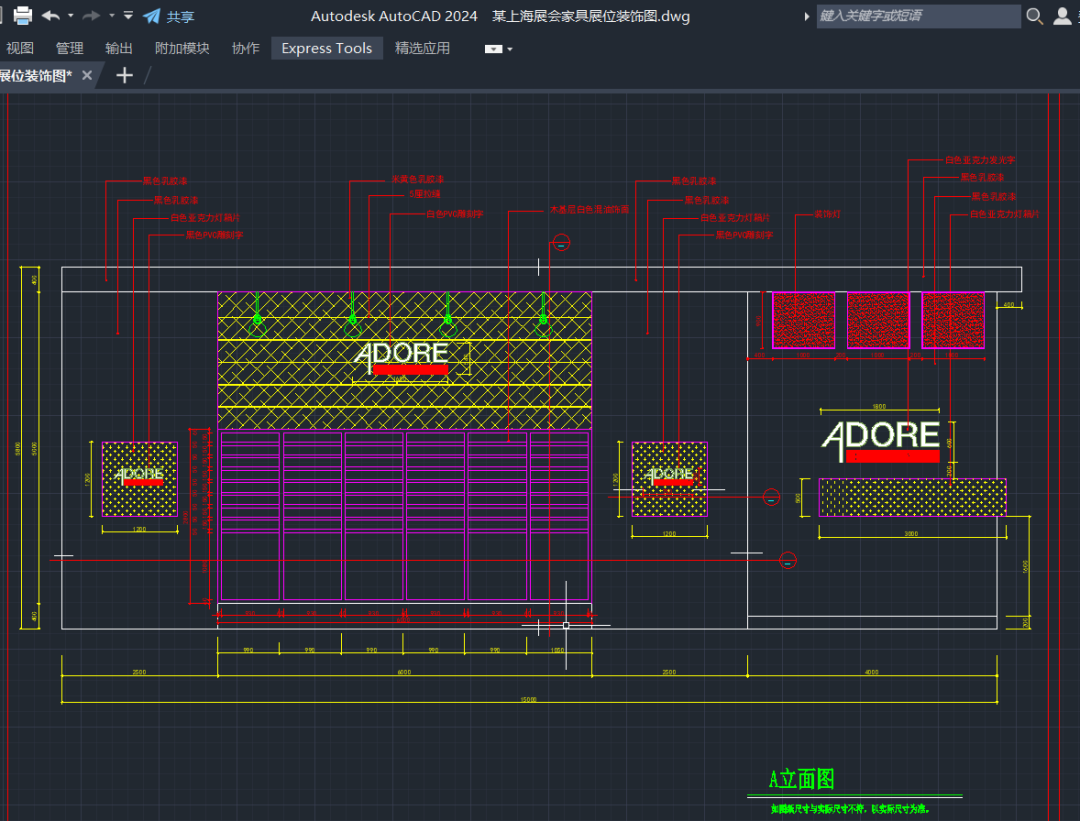
Task: Open Customize Quick Access Toolbar dropdown
Action: pyautogui.click(x=128, y=15)
